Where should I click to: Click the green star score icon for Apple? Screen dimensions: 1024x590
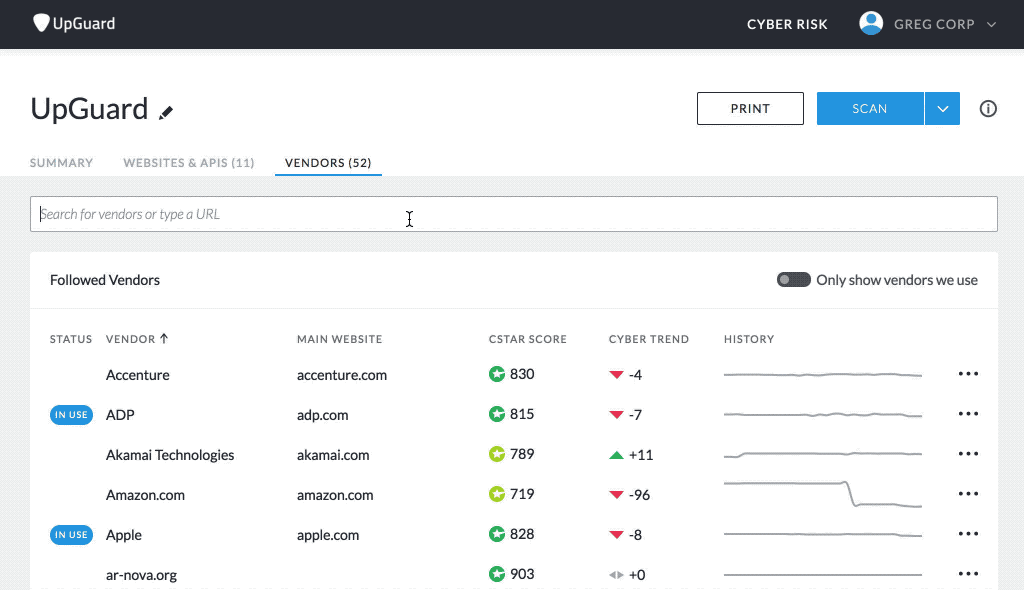coord(497,534)
